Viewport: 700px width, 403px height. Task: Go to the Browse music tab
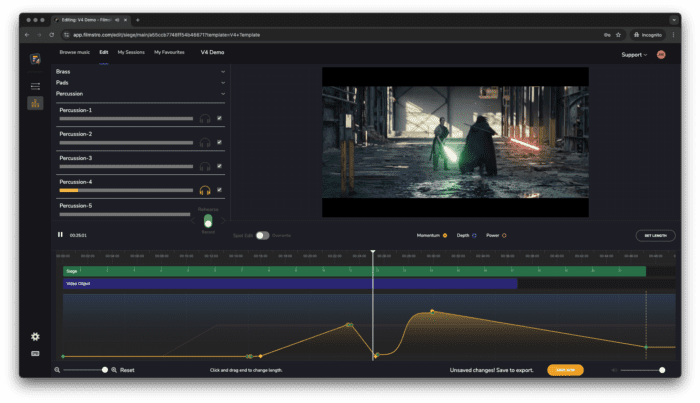pyautogui.click(x=75, y=51)
